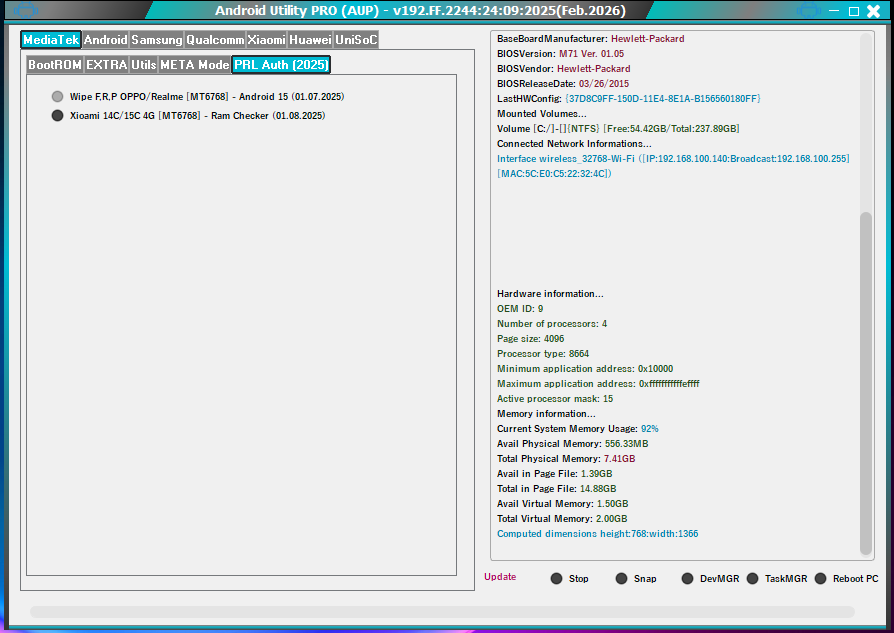Open the BootROM sub-tab
This screenshot has height=633, width=894.
click(55, 65)
